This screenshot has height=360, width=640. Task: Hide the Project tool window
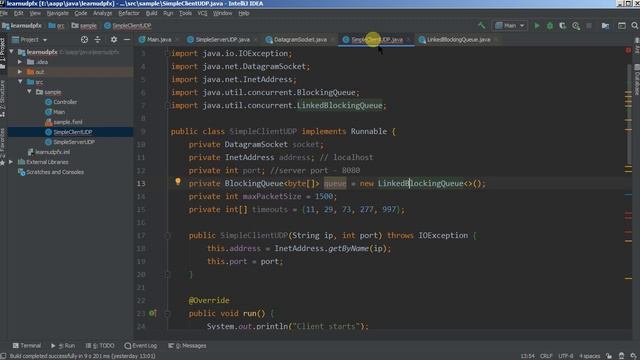click(x=127, y=40)
